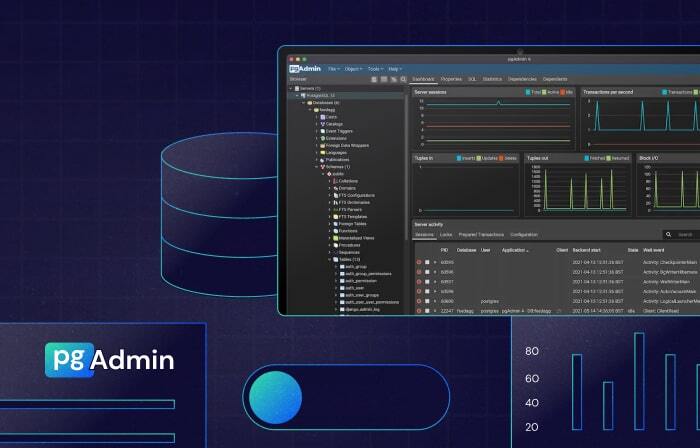Click the Tables (13) node icon

click(x=336, y=260)
